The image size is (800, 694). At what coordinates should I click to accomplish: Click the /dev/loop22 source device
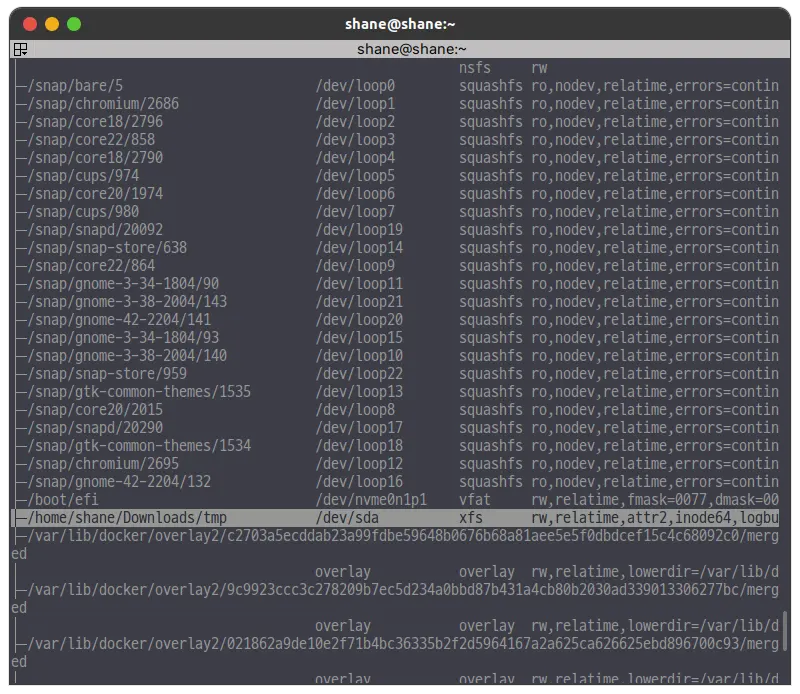tap(359, 374)
